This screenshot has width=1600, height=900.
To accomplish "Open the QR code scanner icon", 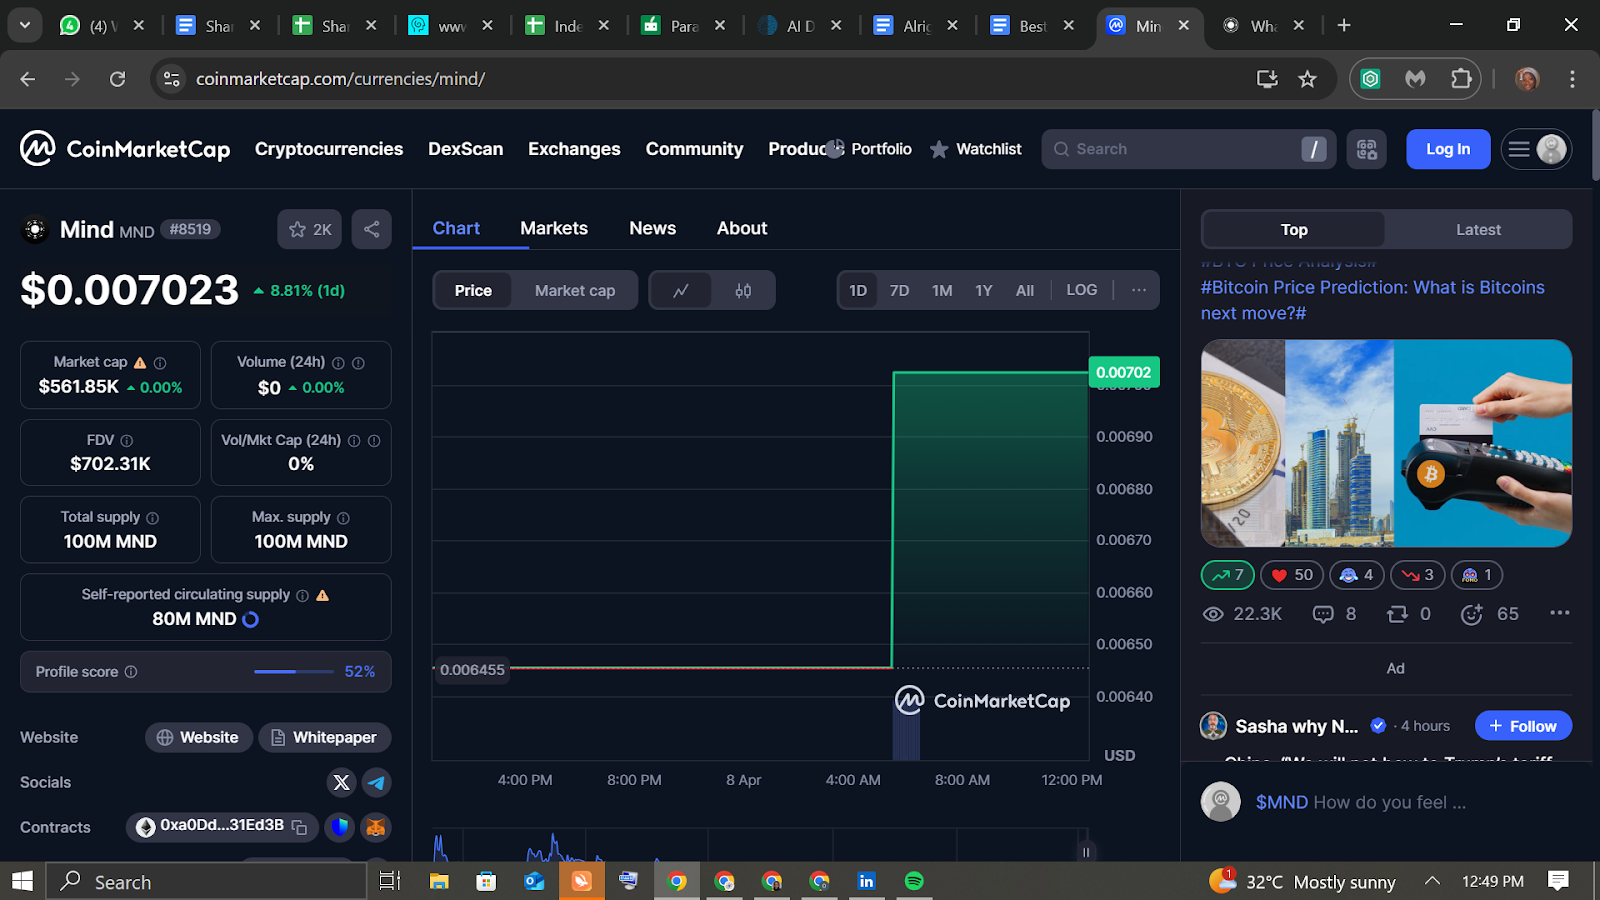I will pyautogui.click(x=1367, y=149).
